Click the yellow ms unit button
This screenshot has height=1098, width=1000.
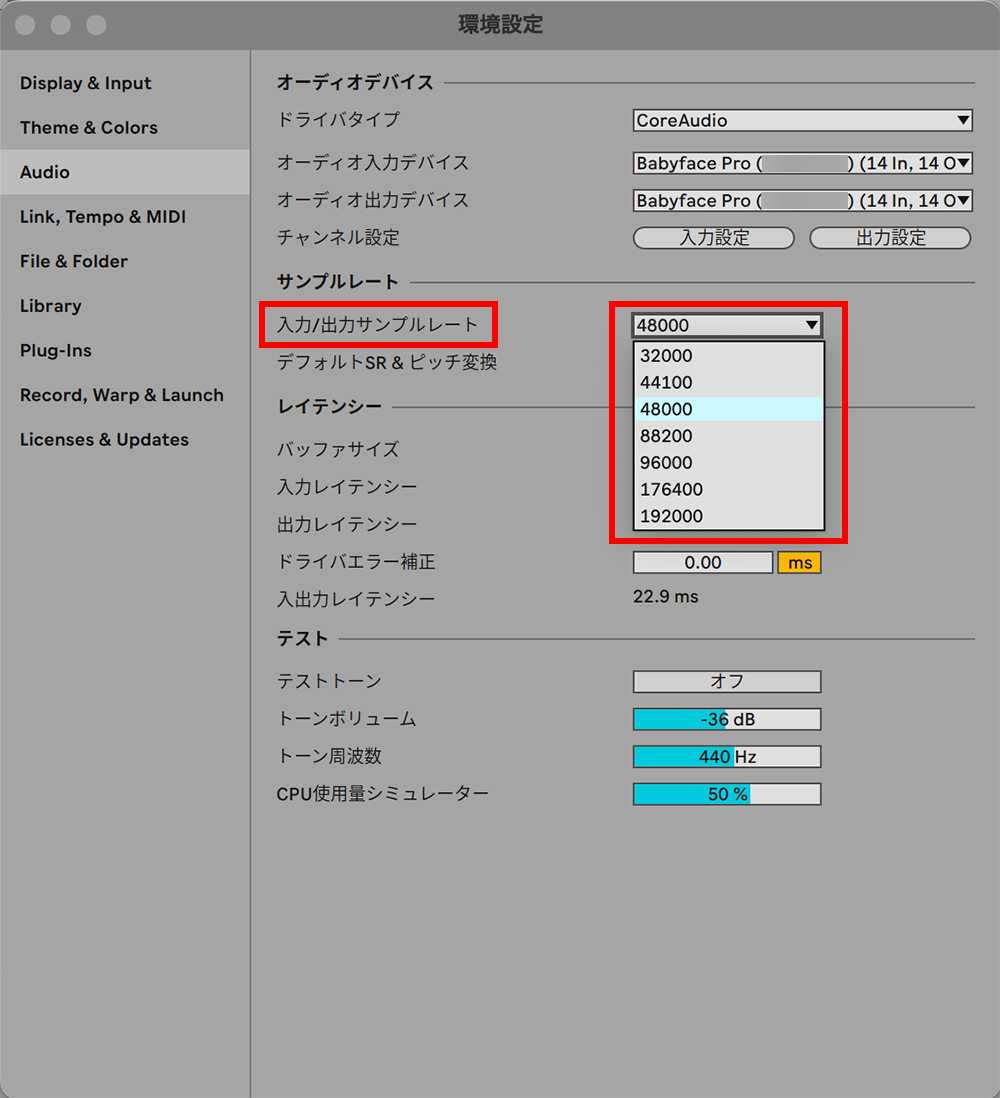799,562
